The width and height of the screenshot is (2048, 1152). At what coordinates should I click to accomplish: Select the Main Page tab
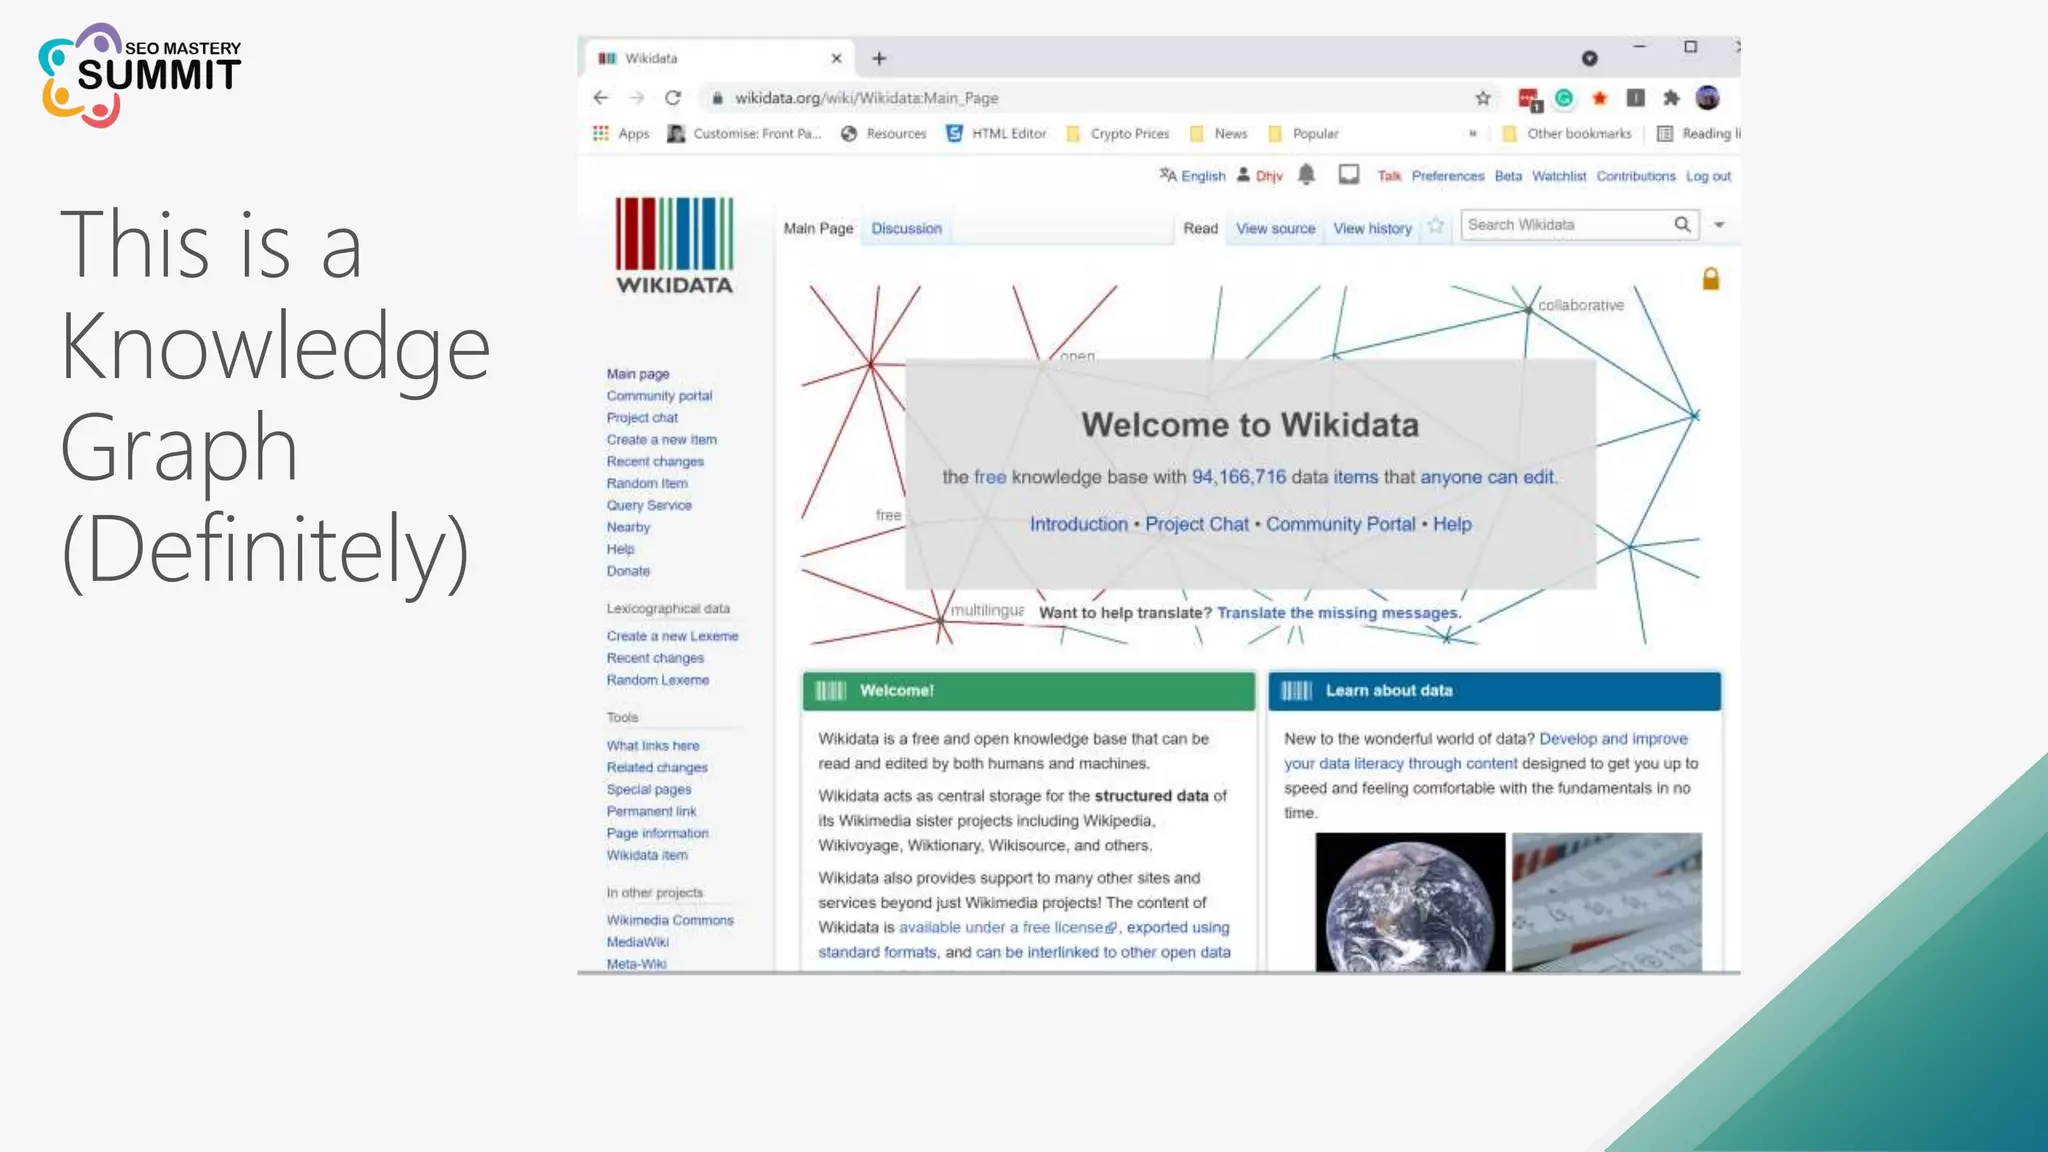tap(818, 228)
